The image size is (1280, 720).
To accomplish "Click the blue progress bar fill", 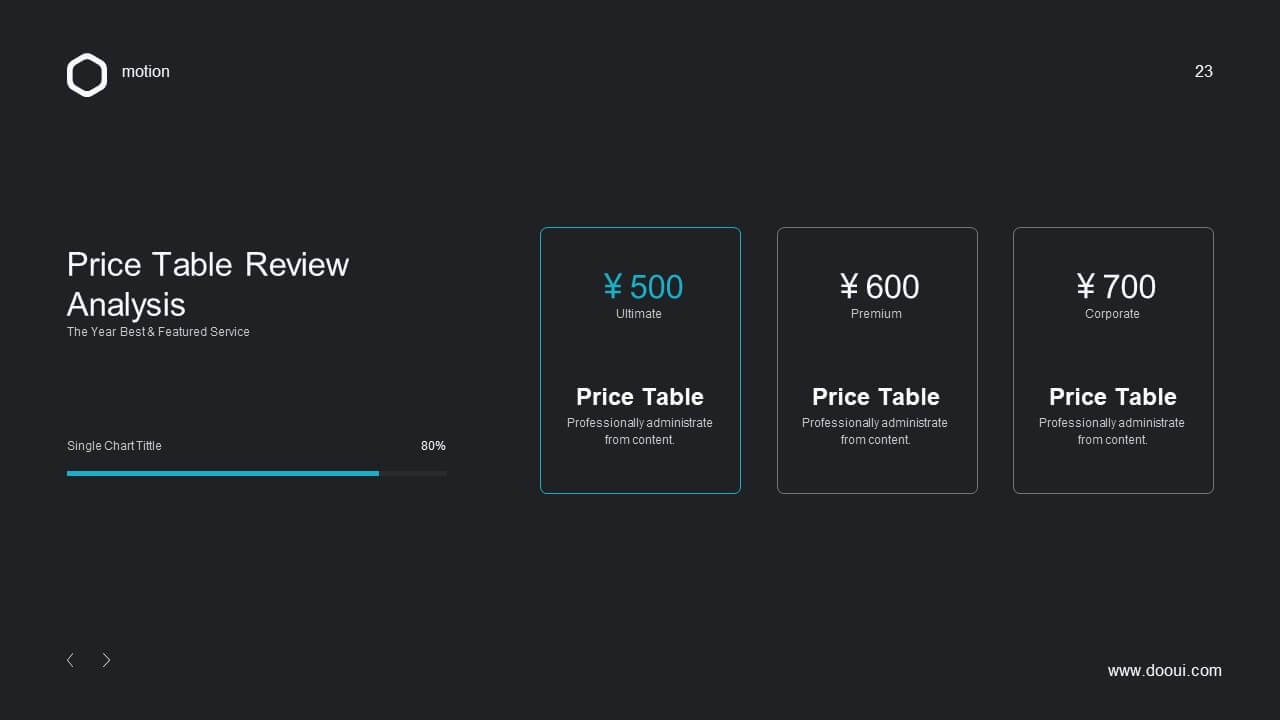I will pyautogui.click(x=223, y=473).
